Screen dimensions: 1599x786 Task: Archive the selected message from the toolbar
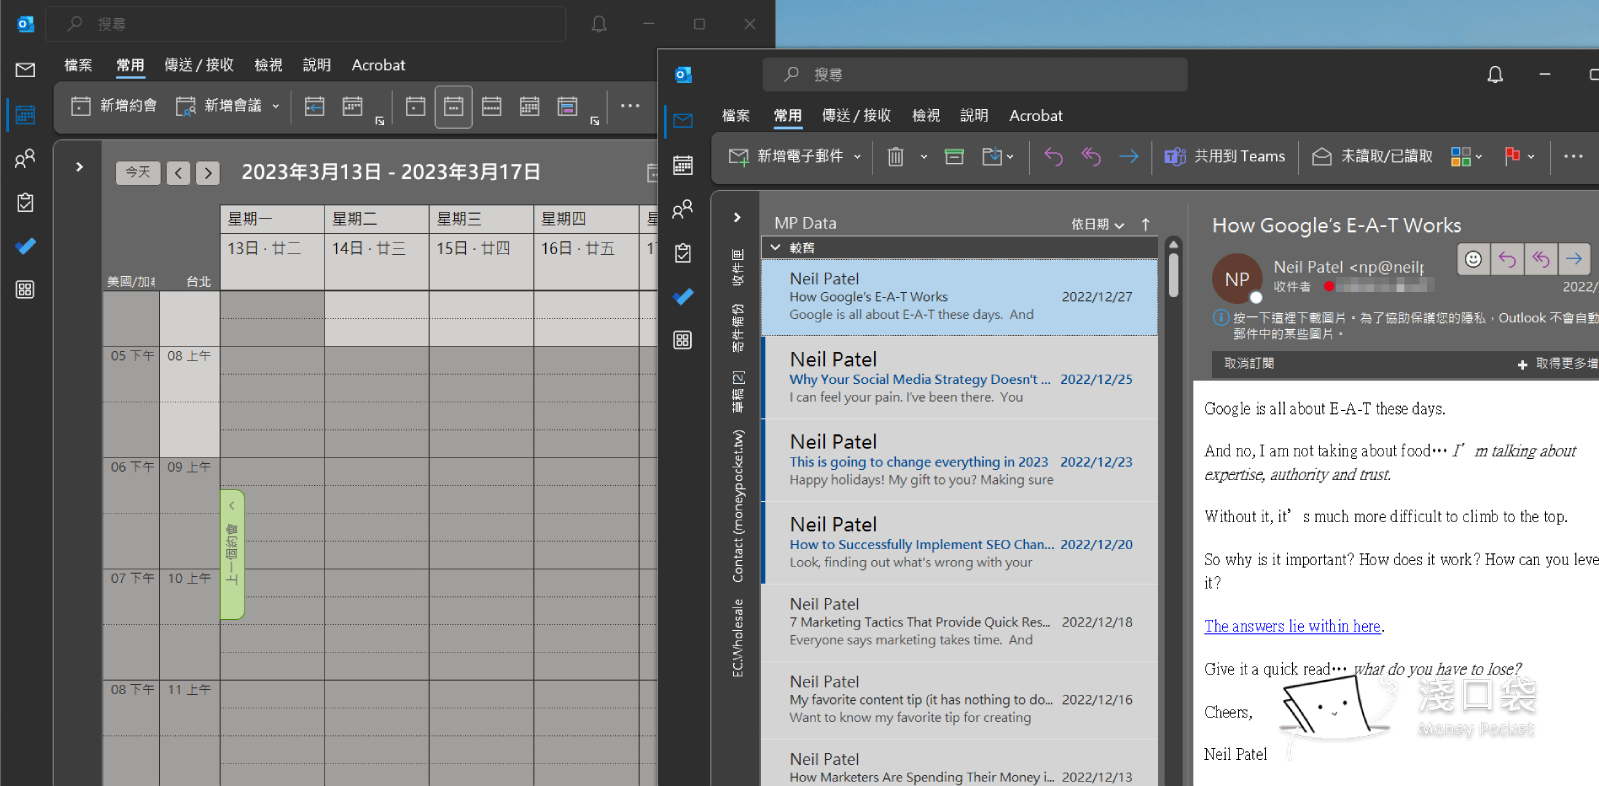point(954,157)
